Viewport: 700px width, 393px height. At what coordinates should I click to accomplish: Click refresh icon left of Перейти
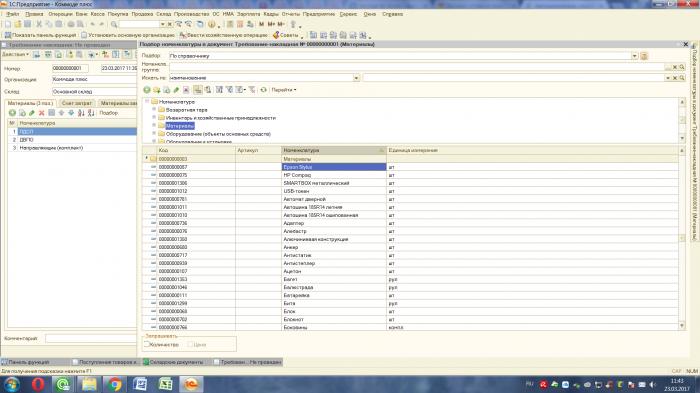coord(263,90)
